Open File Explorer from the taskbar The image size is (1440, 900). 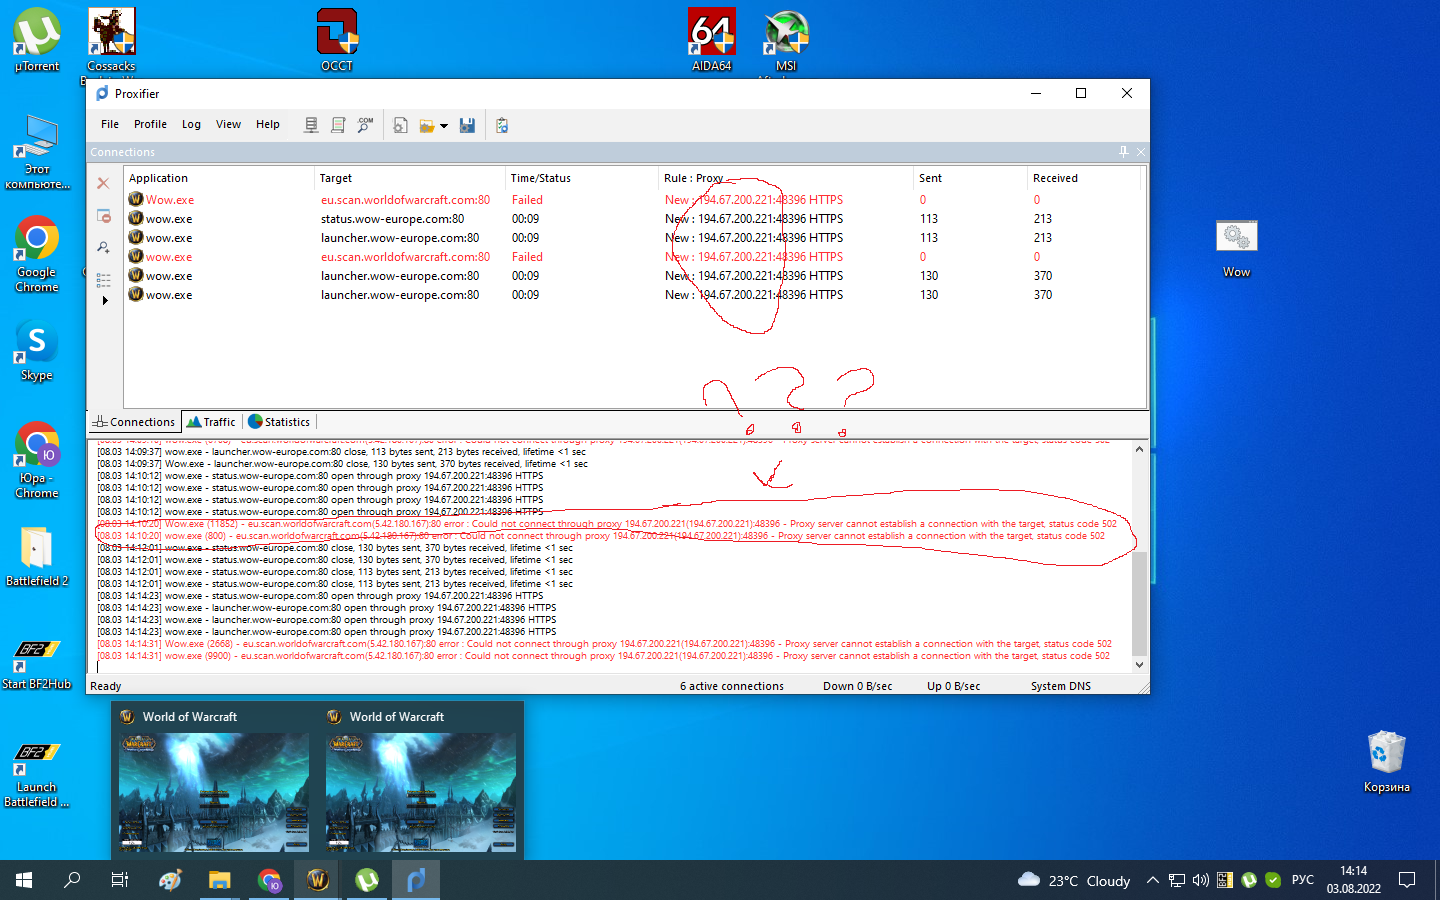[x=220, y=880]
